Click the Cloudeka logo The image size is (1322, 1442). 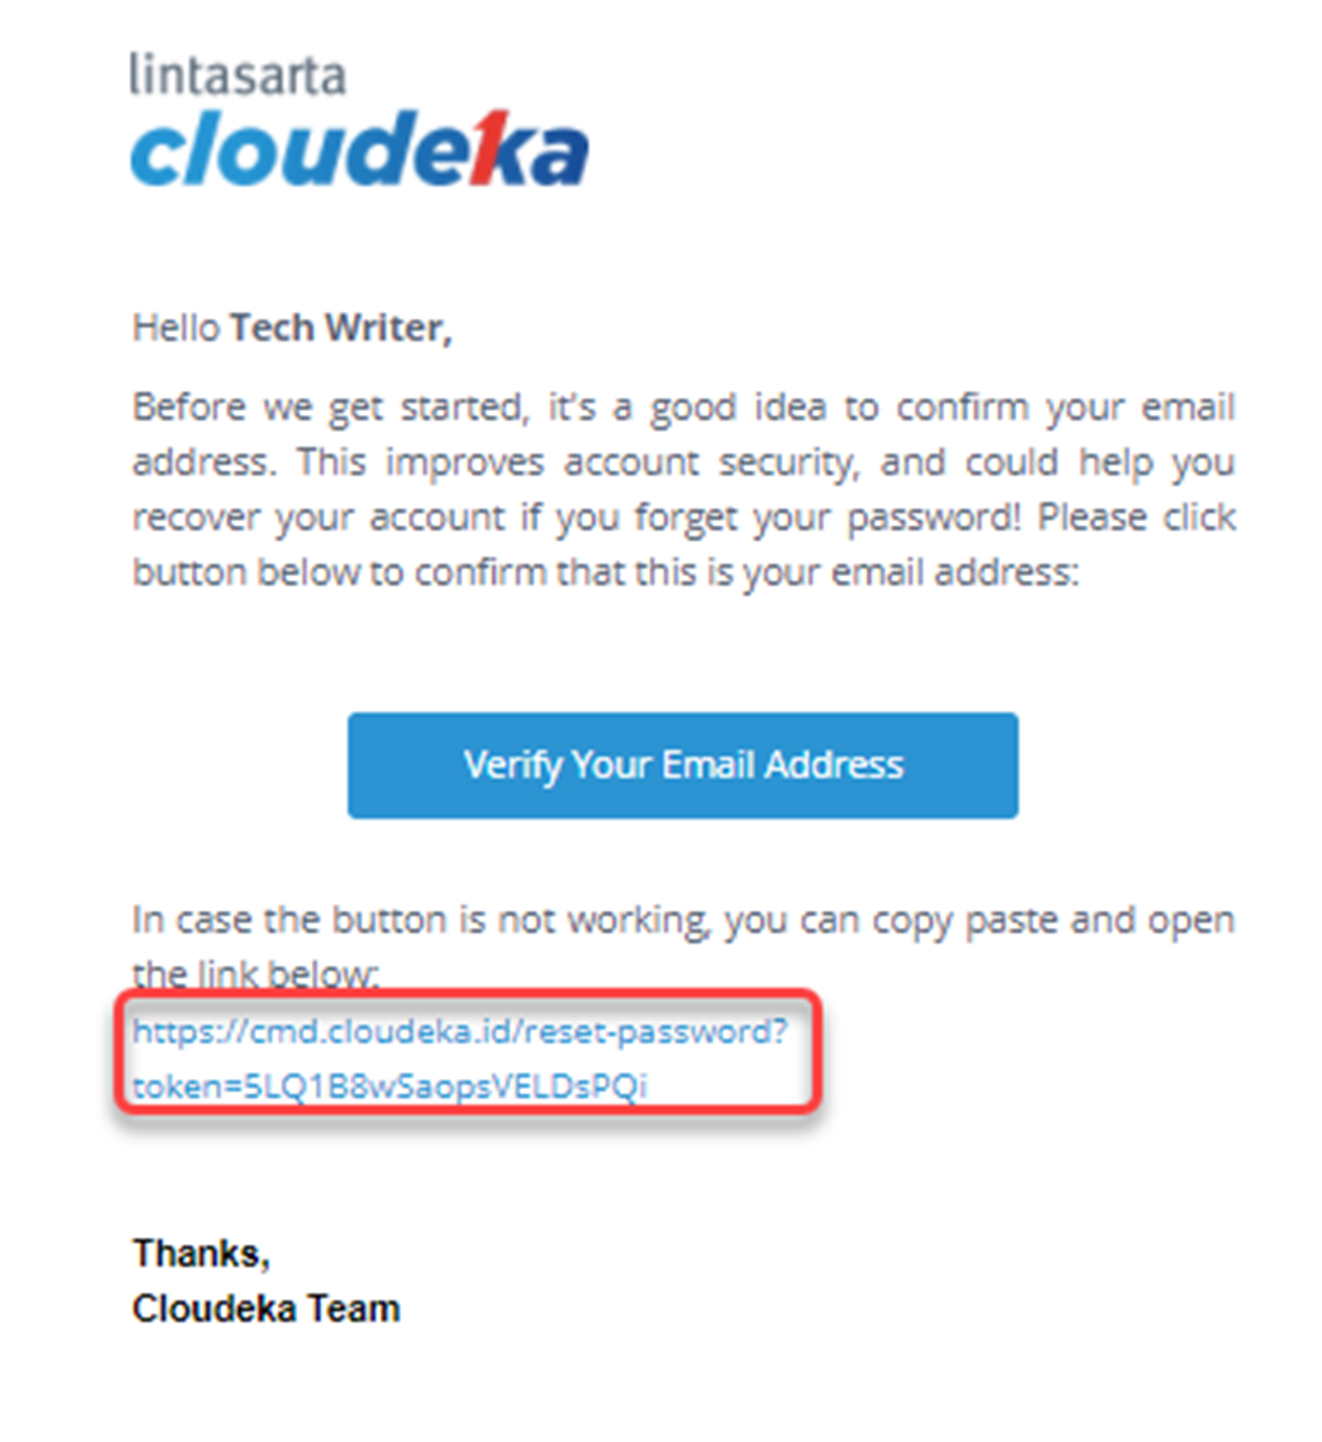tap(358, 150)
